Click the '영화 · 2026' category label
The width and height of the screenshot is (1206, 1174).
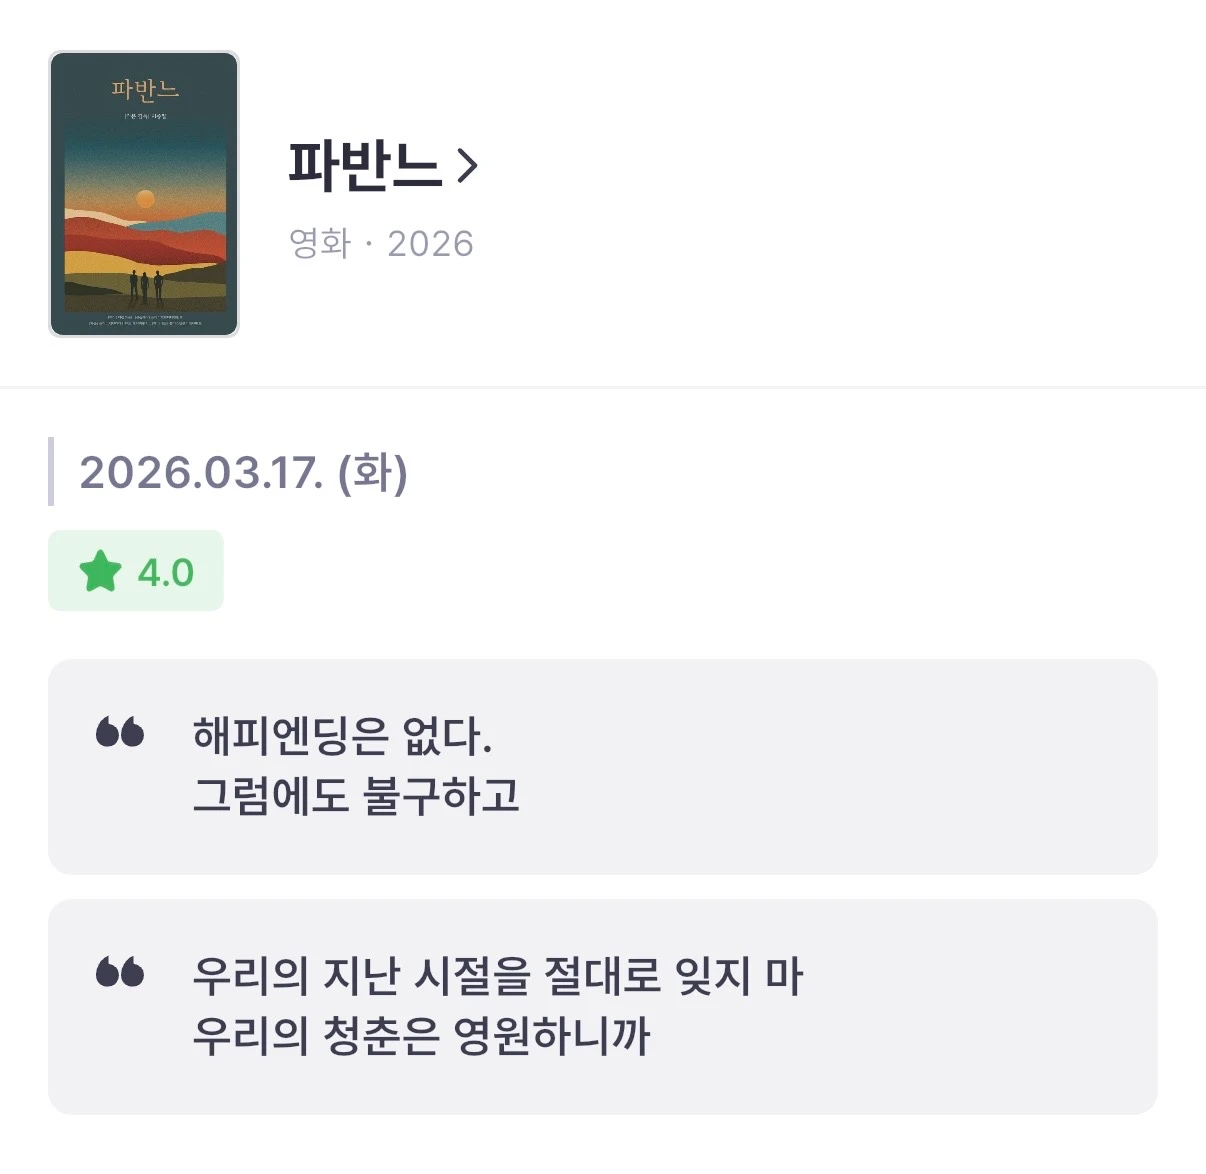[380, 243]
